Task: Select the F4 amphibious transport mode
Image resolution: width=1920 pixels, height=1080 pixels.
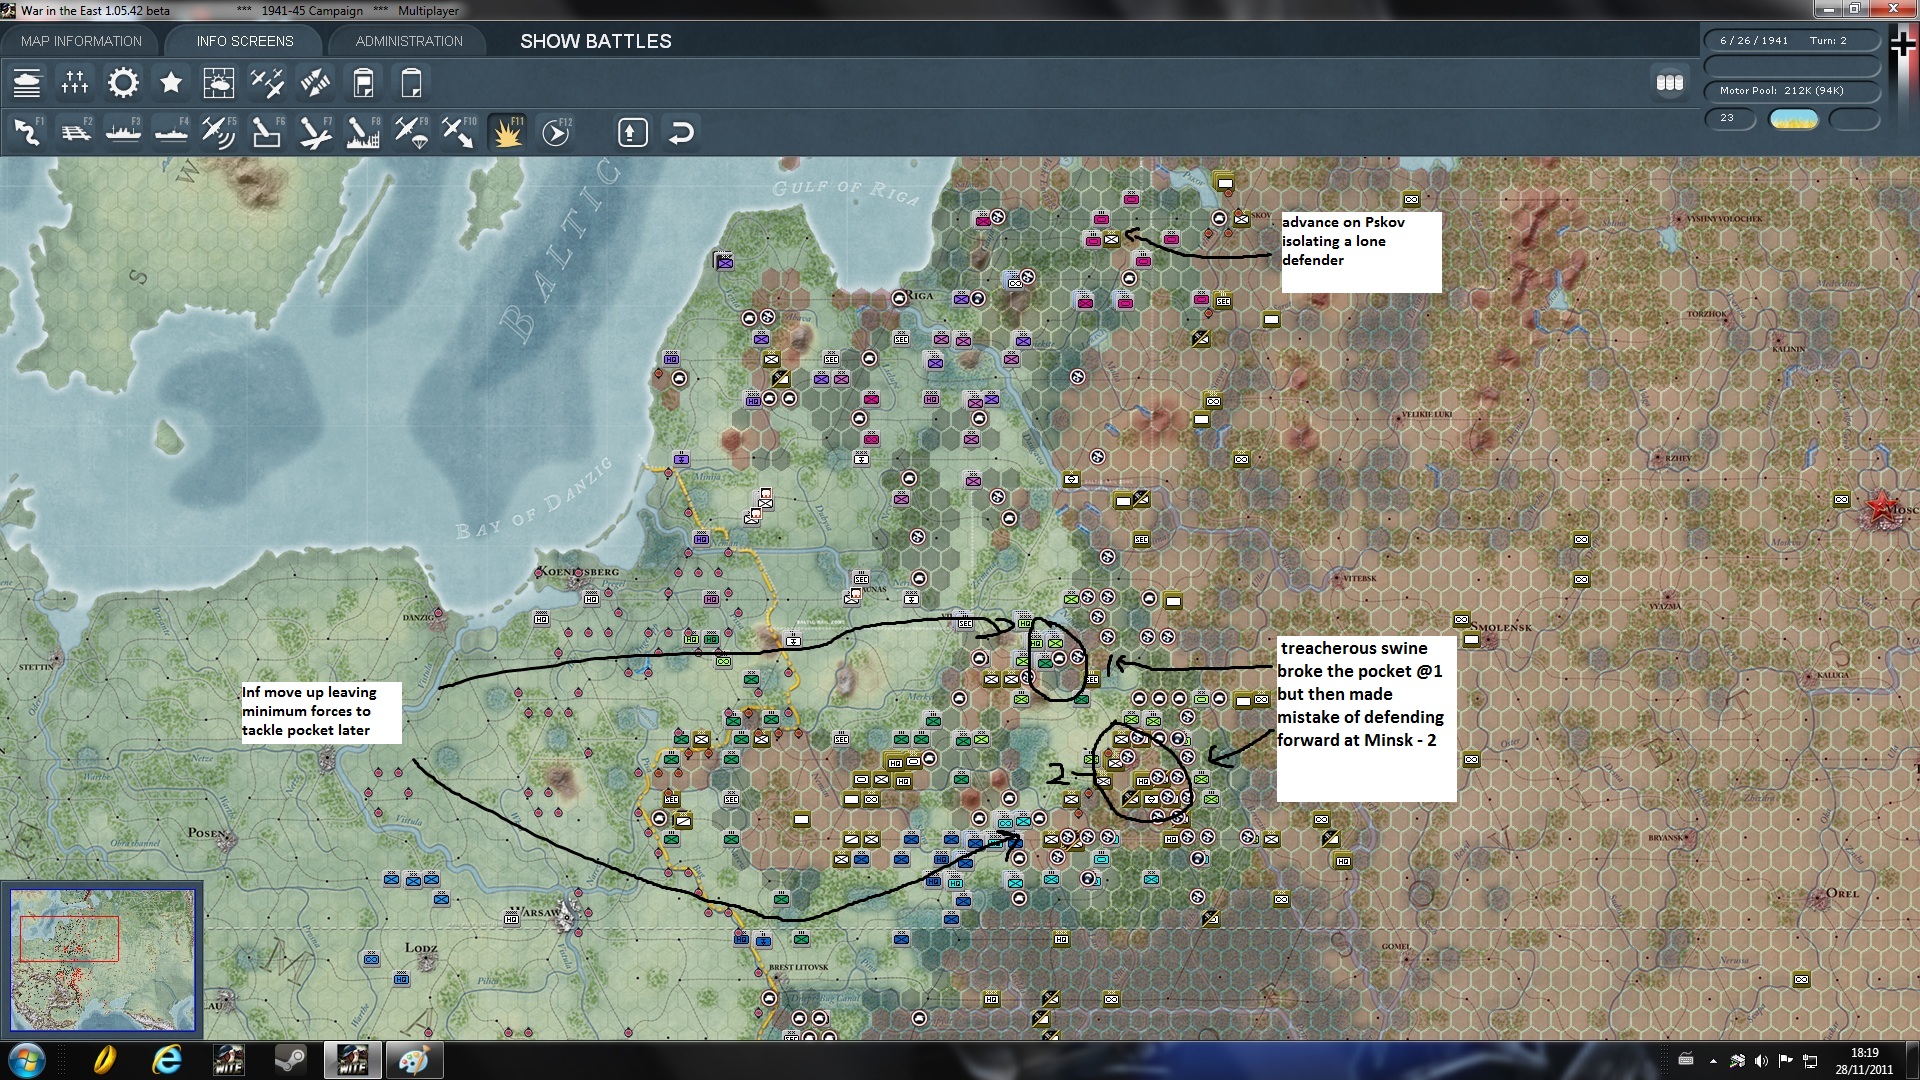Action: coord(171,132)
